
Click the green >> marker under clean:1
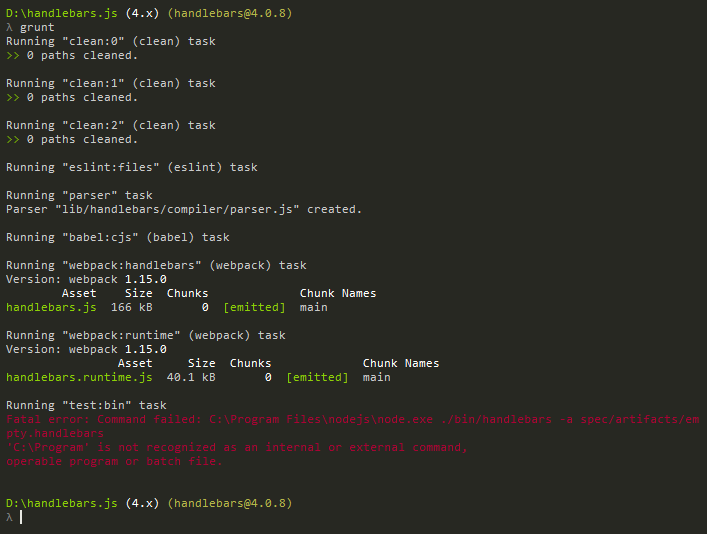click(x=13, y=97)
